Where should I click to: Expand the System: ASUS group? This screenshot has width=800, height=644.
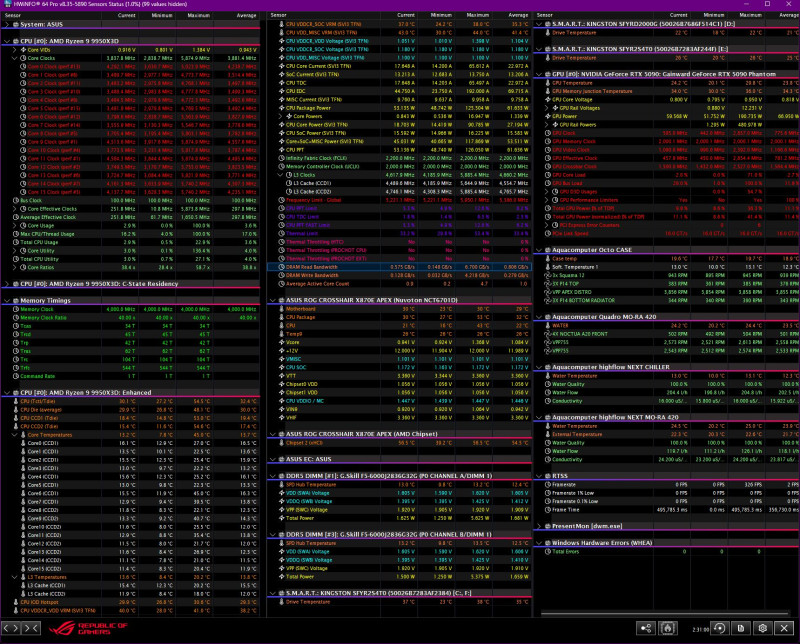coord(7,24)
